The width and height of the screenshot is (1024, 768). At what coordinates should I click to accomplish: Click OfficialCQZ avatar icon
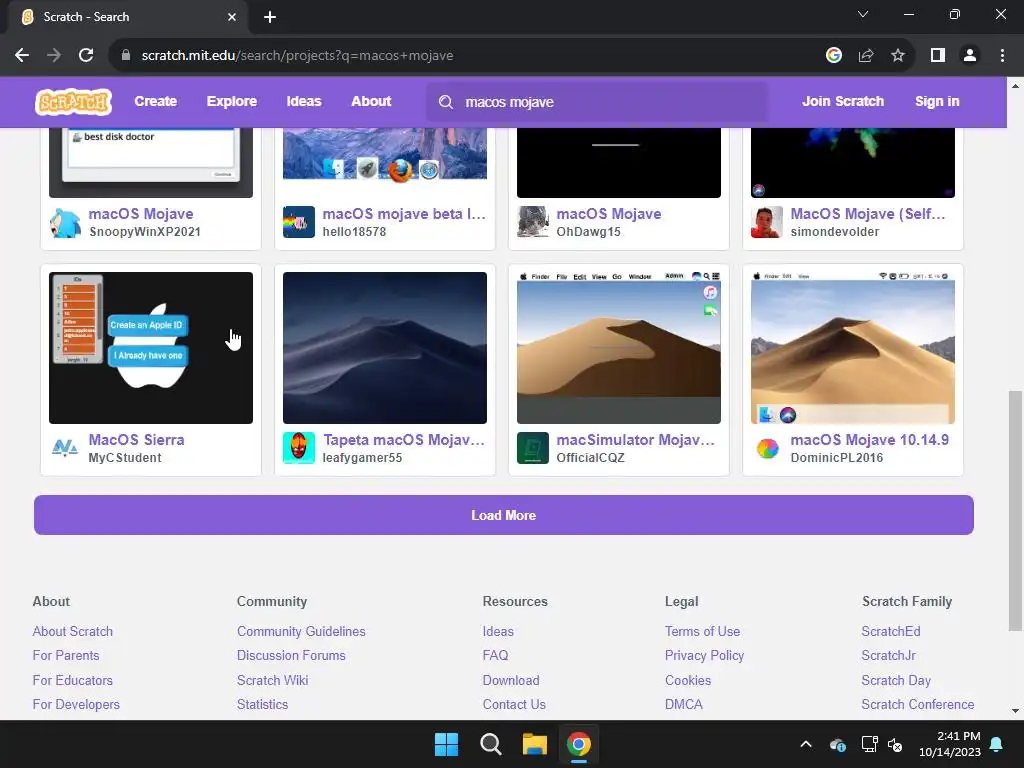click(533, 448)
